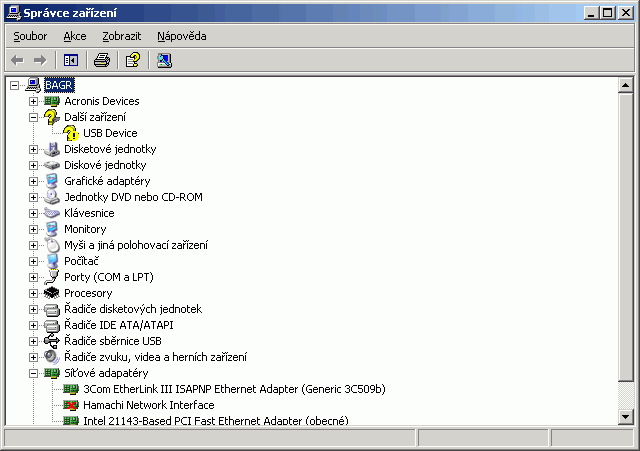This screenshot has width=640, height=451.
Task: Click the scrollbar down arrow
Action: coord(625,417)
